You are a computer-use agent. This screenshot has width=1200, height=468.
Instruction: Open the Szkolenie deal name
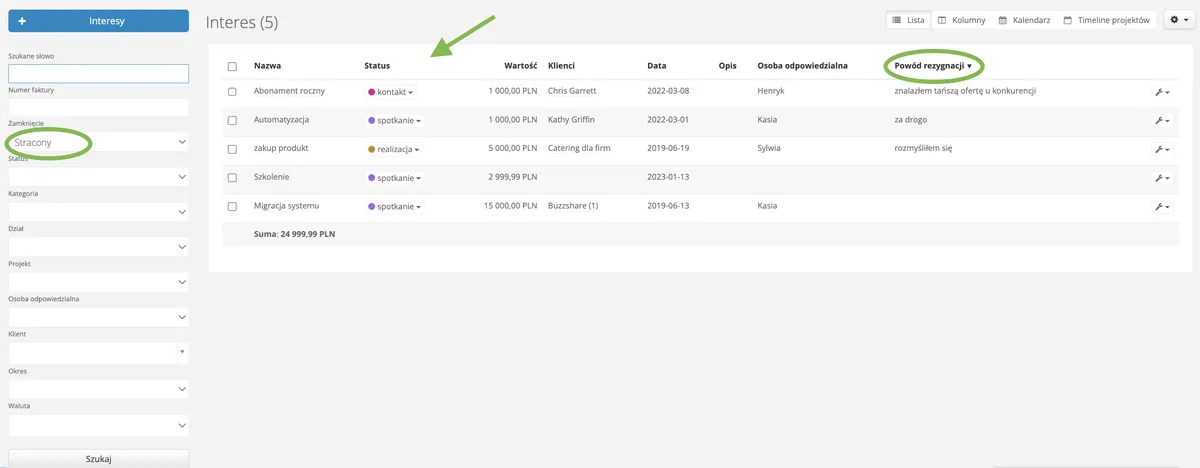274,177
